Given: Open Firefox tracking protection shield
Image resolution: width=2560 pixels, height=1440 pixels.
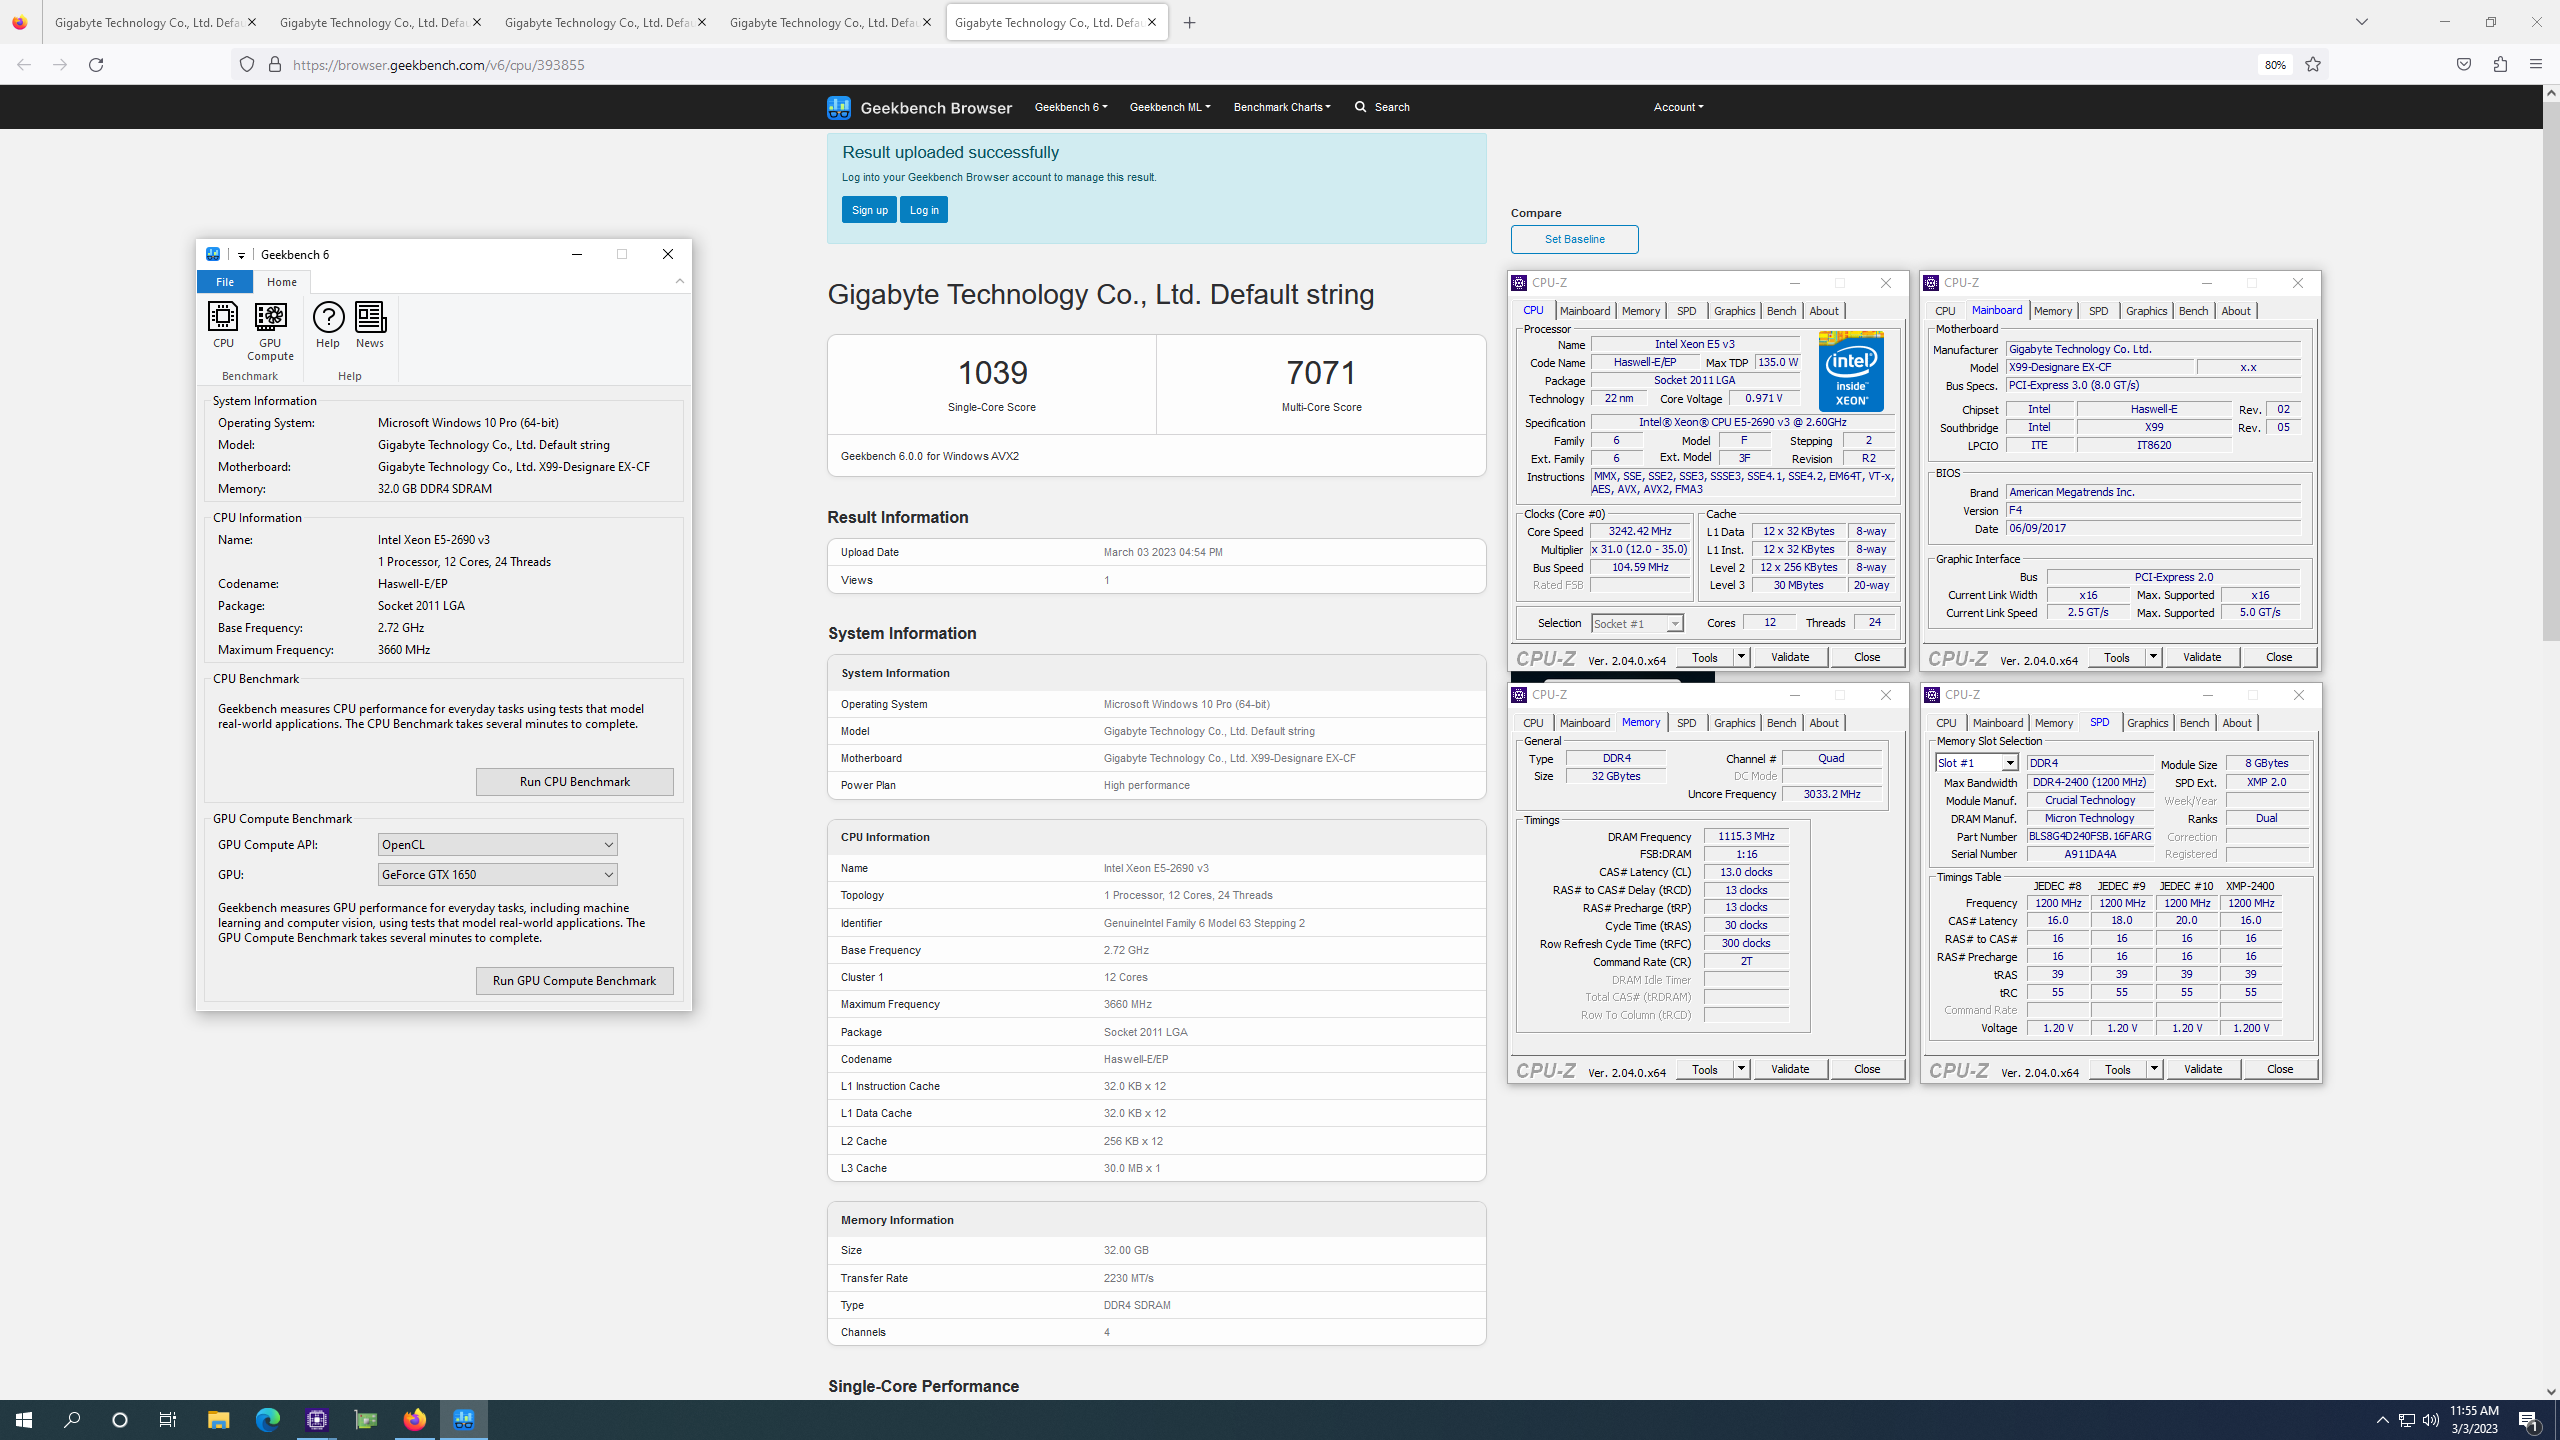Looking at the screenshot, I should (247, 65).
